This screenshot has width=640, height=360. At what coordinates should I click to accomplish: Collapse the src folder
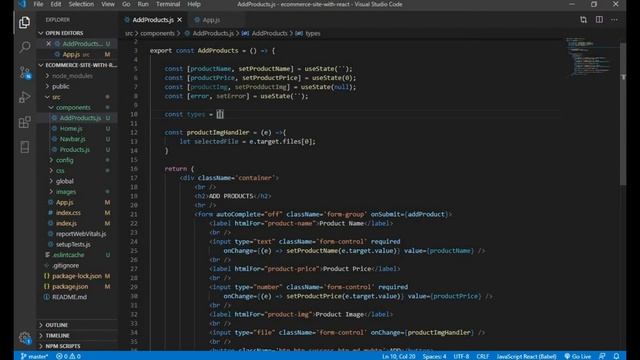coord(56,97)
